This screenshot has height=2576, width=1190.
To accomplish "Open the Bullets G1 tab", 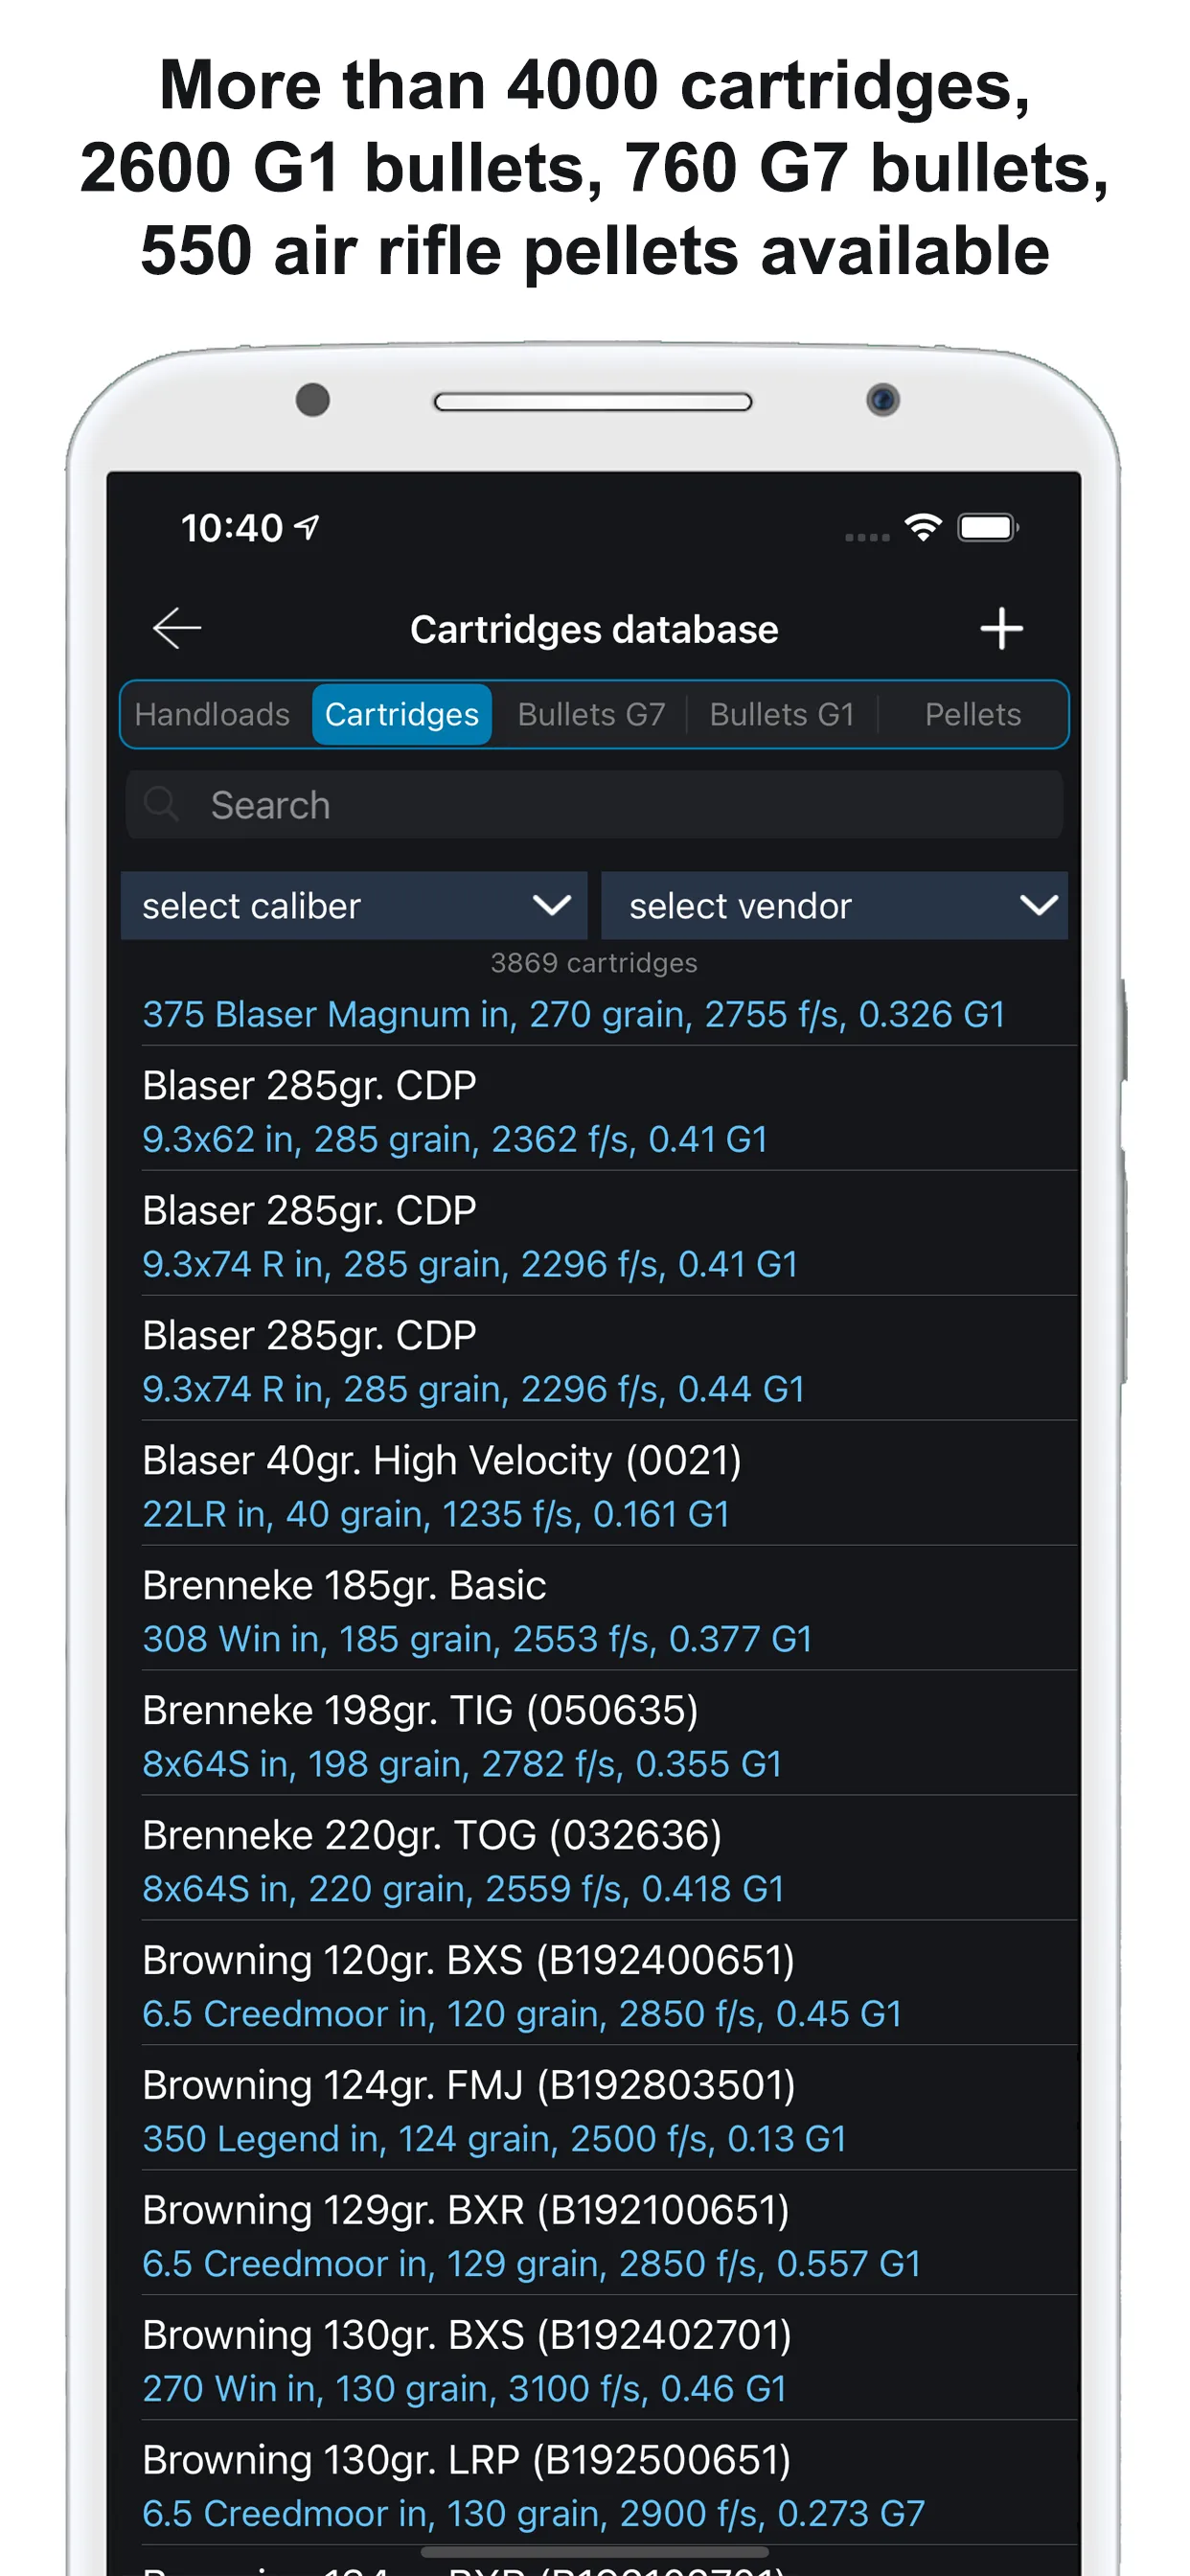I will [782, 714].
